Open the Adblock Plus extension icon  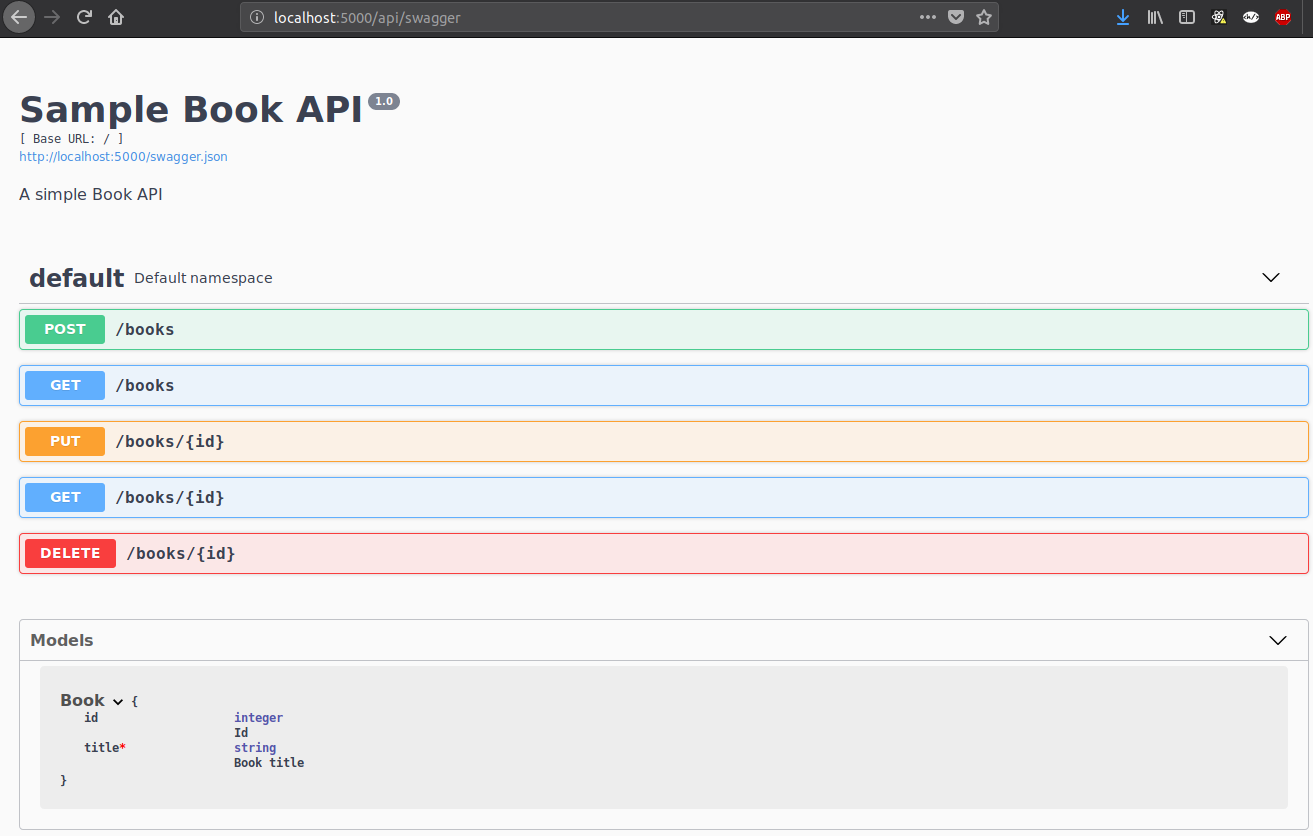coord(1282,17)
